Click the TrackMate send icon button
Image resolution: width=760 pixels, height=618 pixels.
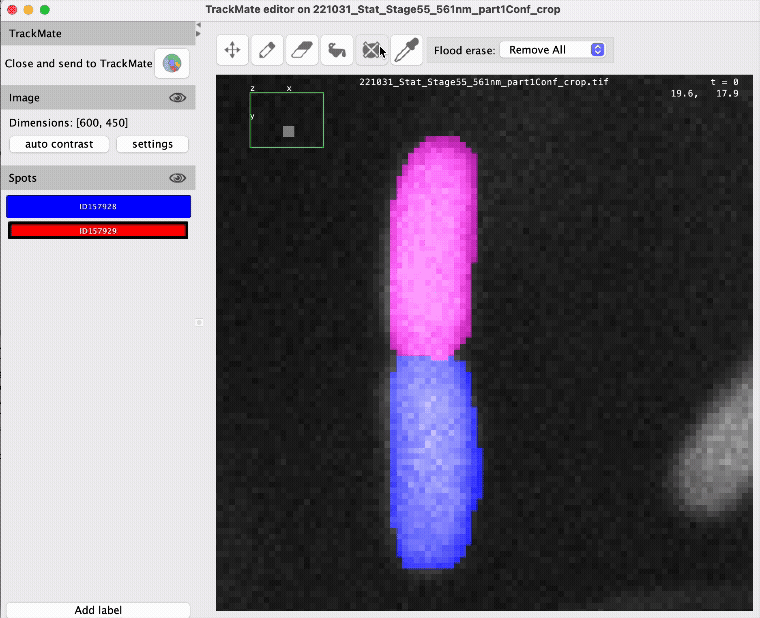[172, 63]
